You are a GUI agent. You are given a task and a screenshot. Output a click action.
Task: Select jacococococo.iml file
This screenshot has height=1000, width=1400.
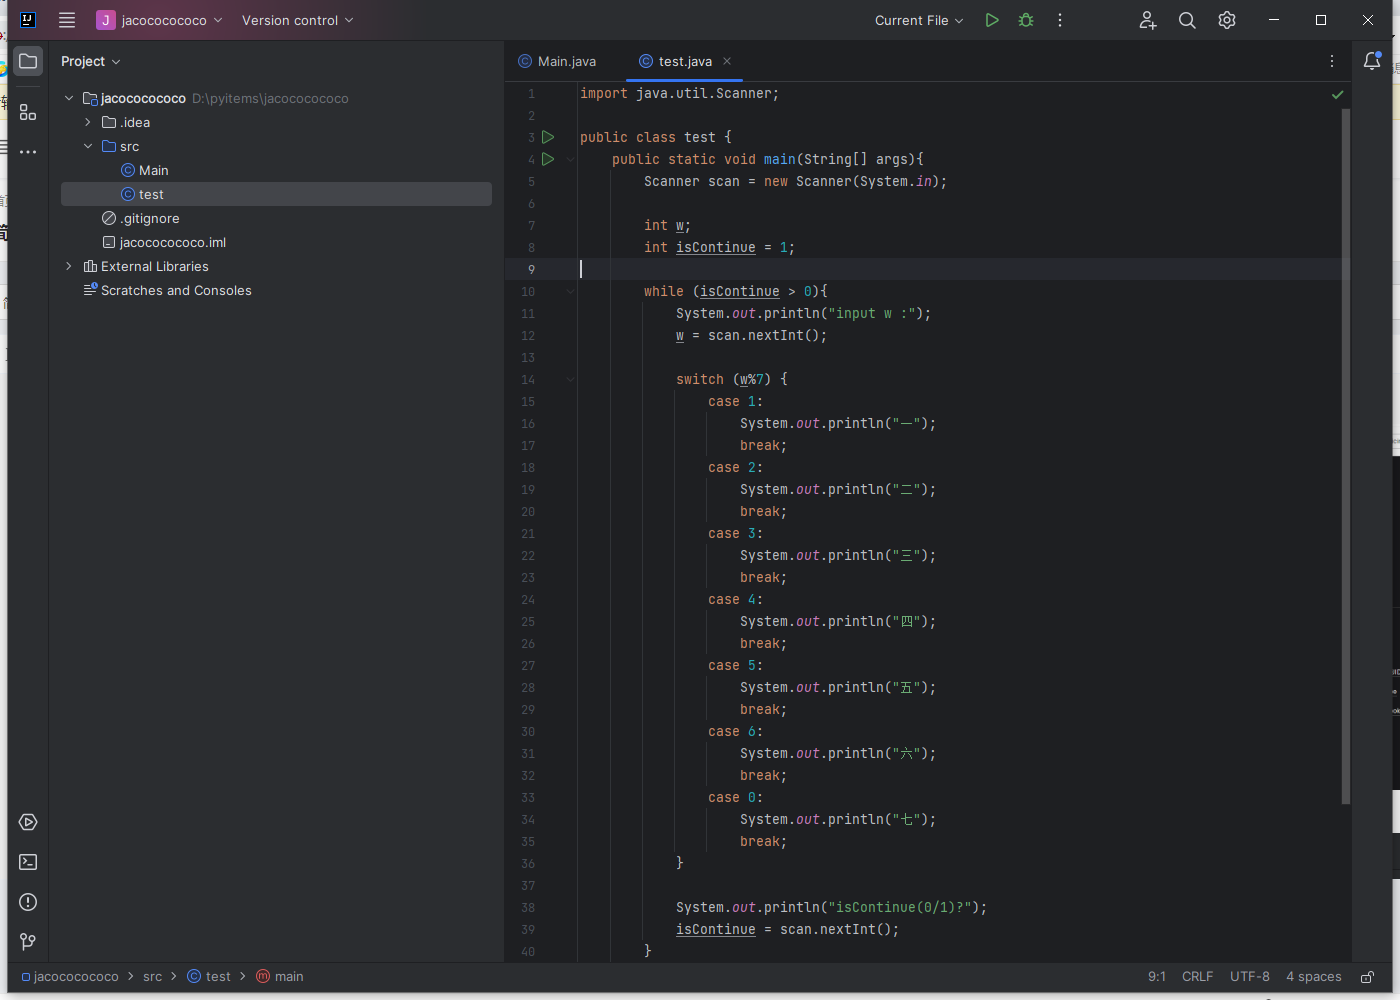[164, 242]
